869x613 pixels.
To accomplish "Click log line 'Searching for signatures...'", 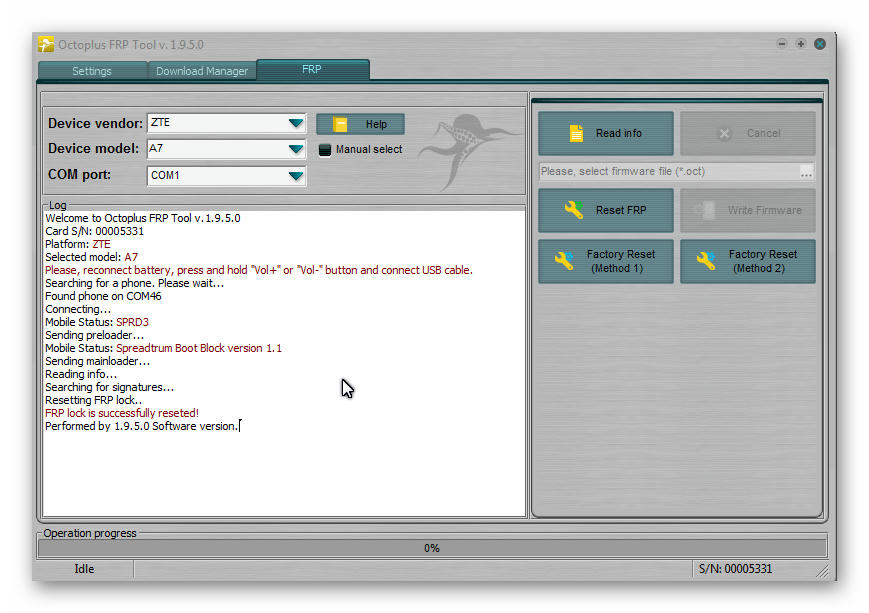I will (x=110, y=387).
